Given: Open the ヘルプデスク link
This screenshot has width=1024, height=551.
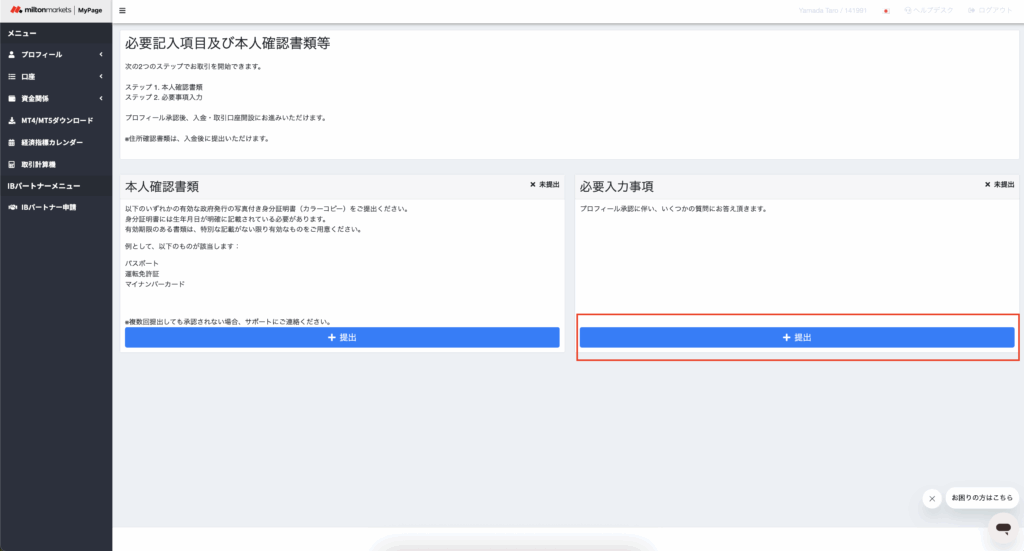Looking at the screenshot, I should point(929,10).
